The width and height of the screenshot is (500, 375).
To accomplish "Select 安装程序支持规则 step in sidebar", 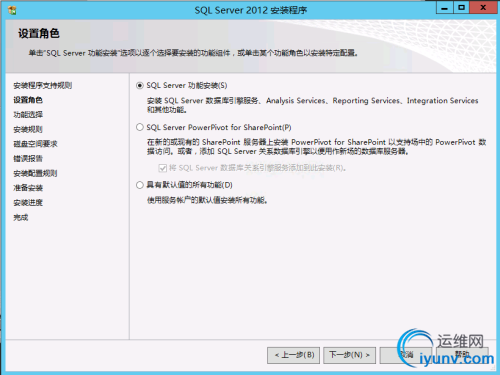I will click(x=43, y=85).
